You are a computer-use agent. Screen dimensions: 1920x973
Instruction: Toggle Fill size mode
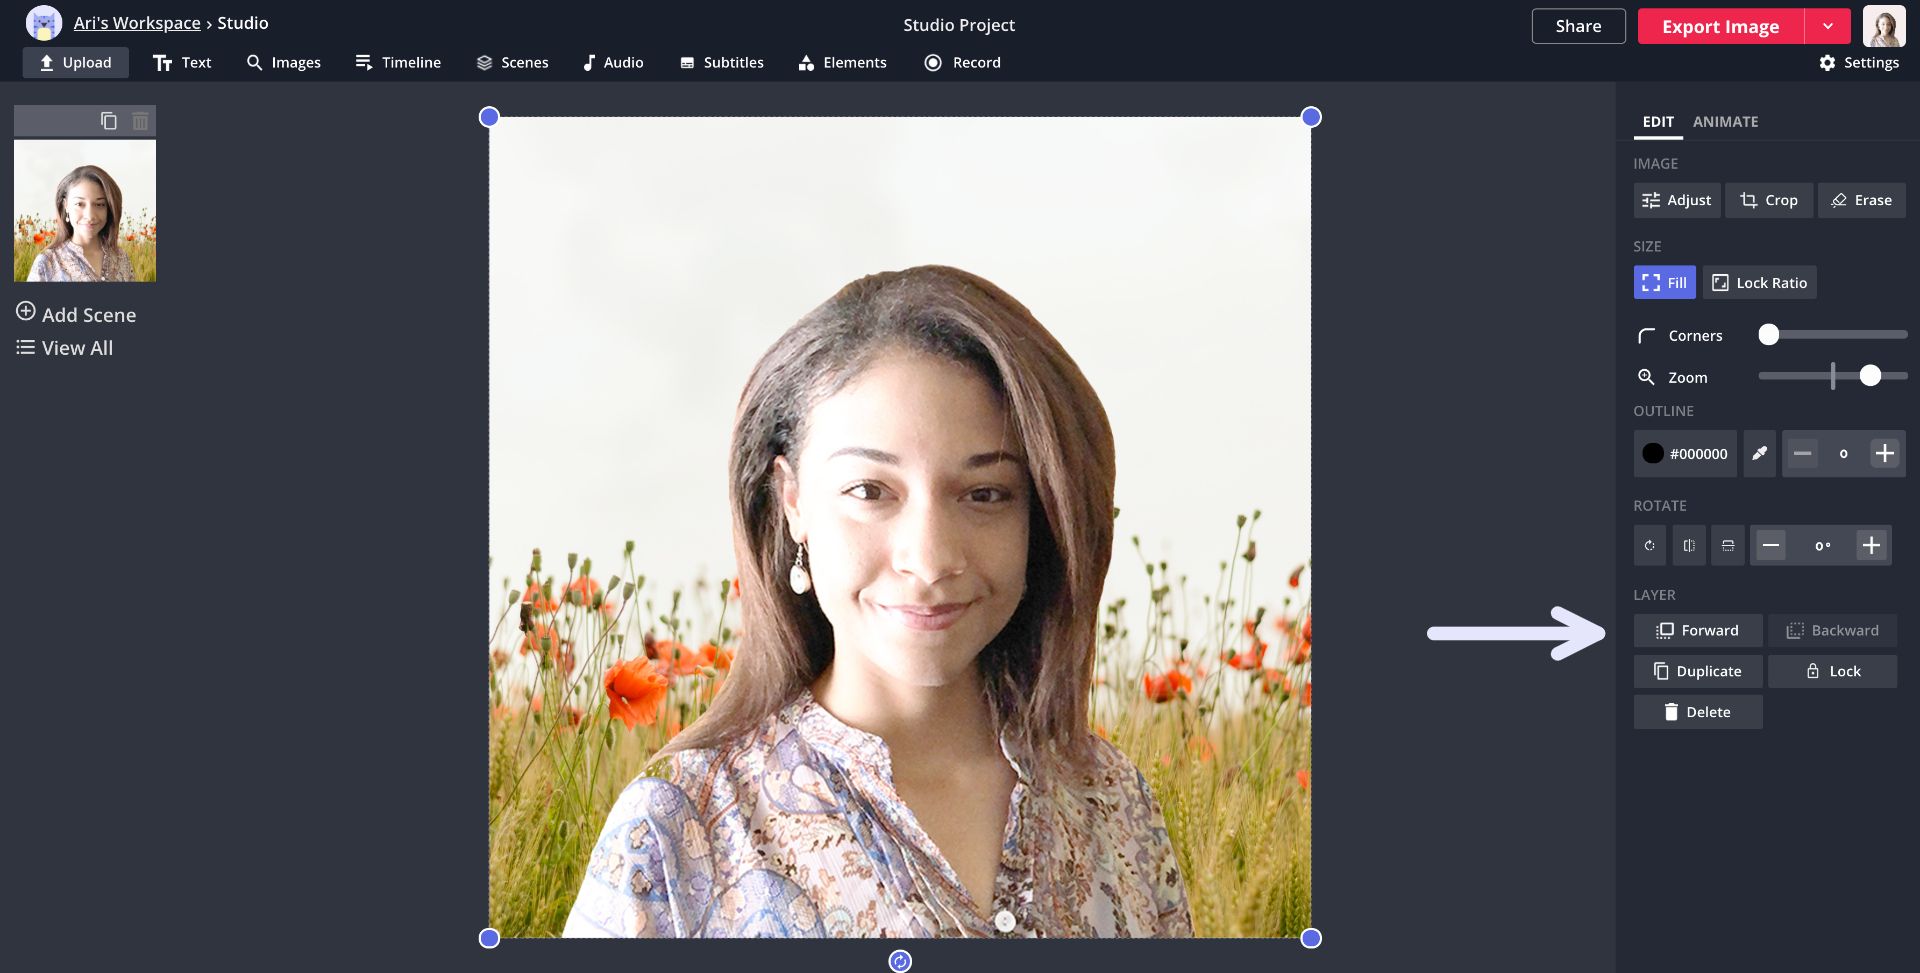pyautogui.click(x=1664, y=283)
